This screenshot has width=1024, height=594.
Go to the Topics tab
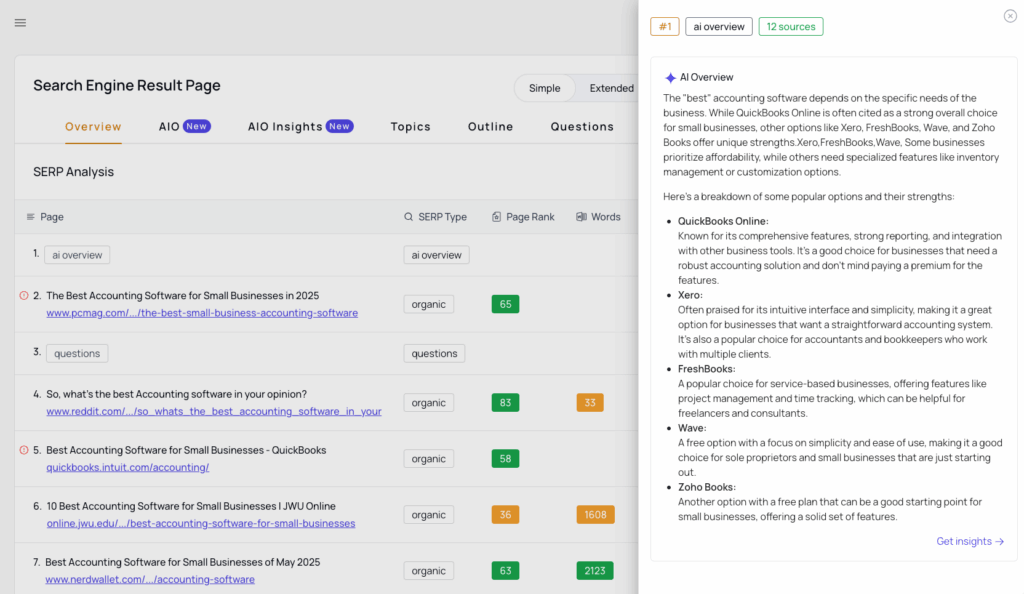[411, 127]
